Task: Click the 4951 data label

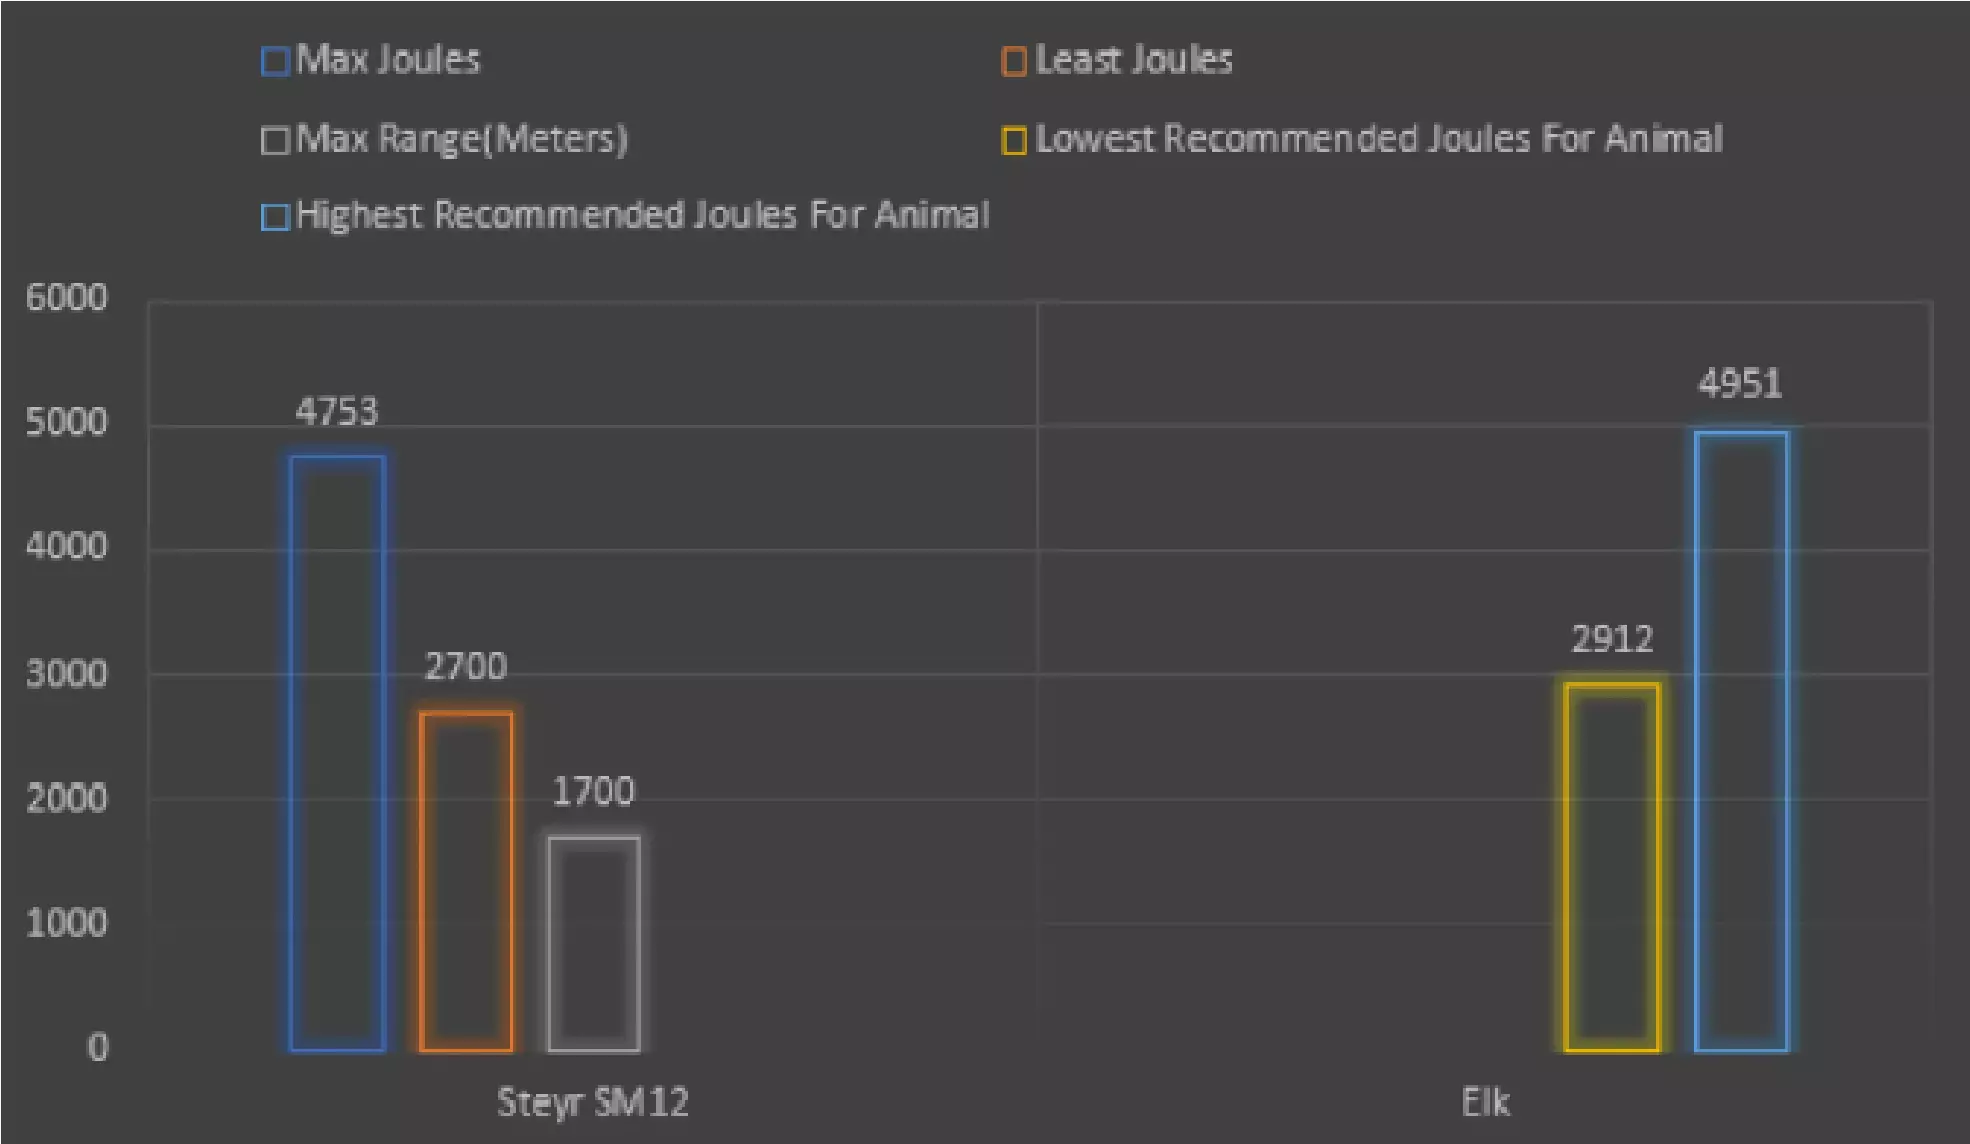Action: pyautogui.click(x=1740, y=384)
